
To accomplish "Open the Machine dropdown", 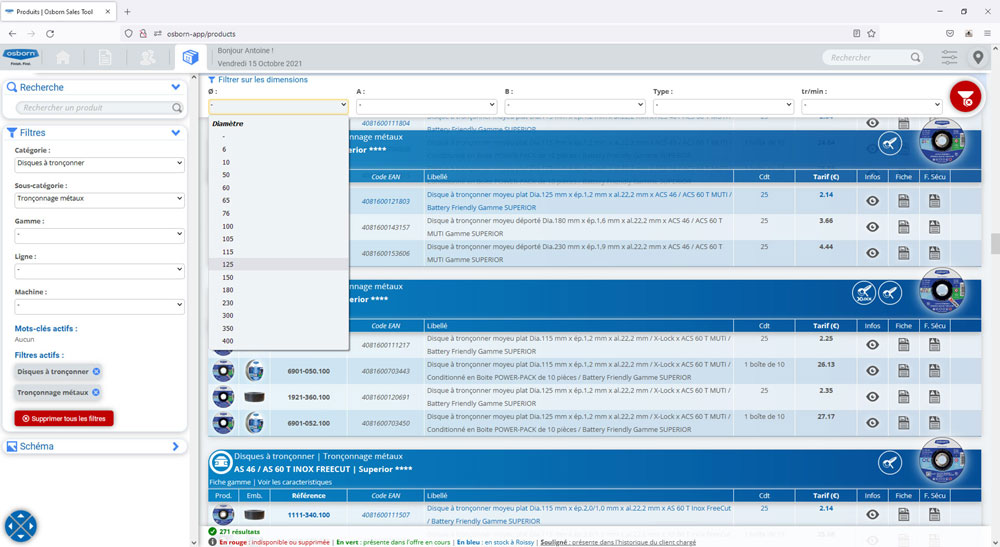I will pyautogui.click(x=99, y=305).
